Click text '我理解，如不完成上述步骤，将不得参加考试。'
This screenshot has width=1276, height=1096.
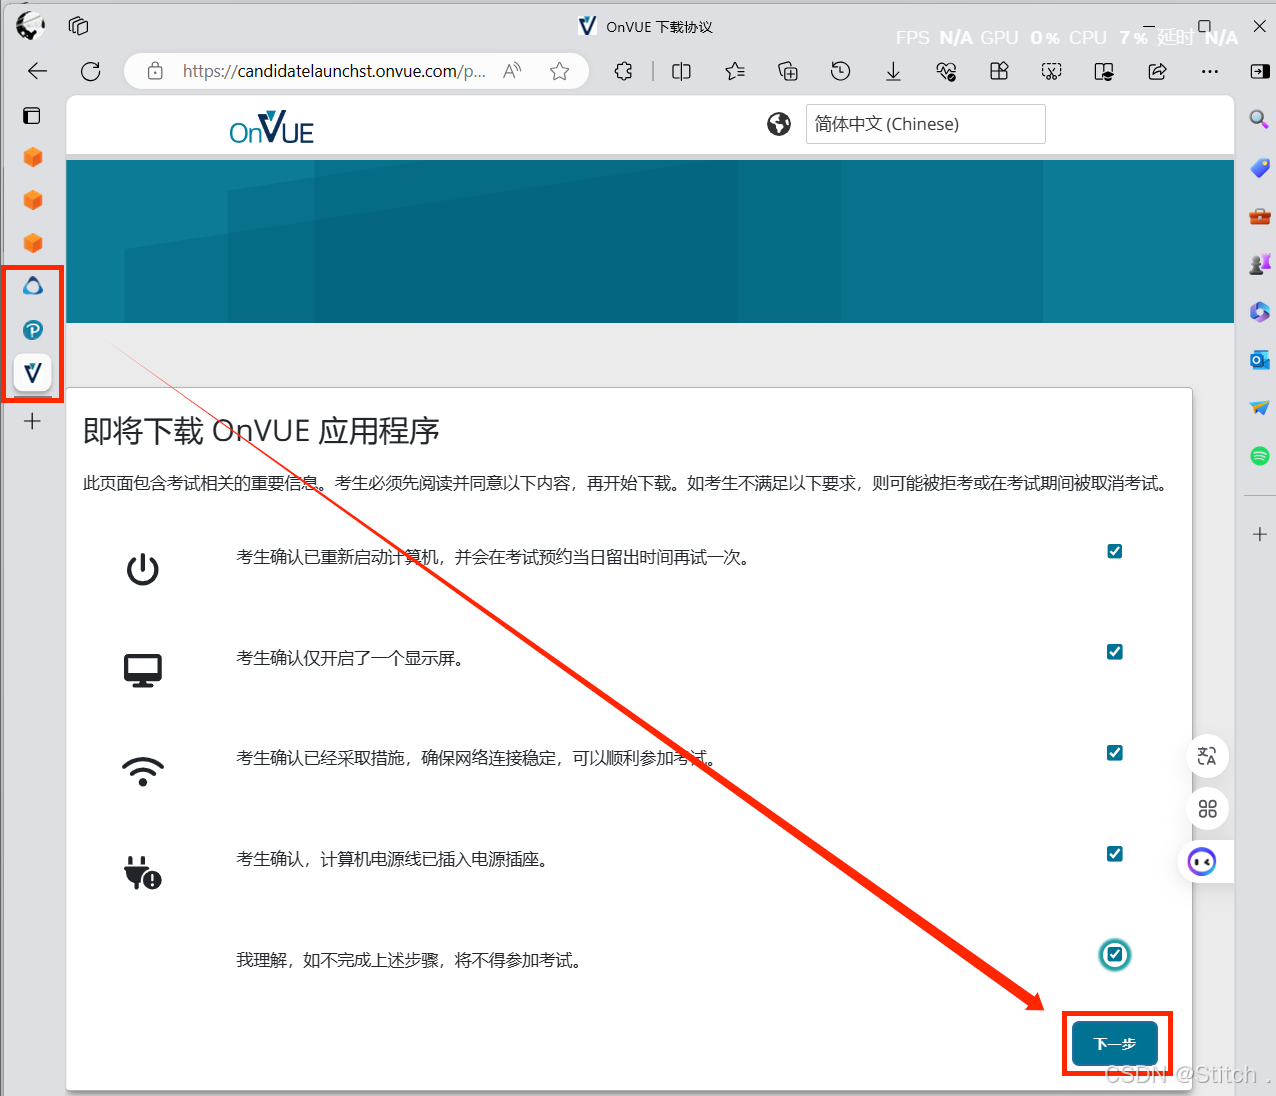(x=410, y=960)
